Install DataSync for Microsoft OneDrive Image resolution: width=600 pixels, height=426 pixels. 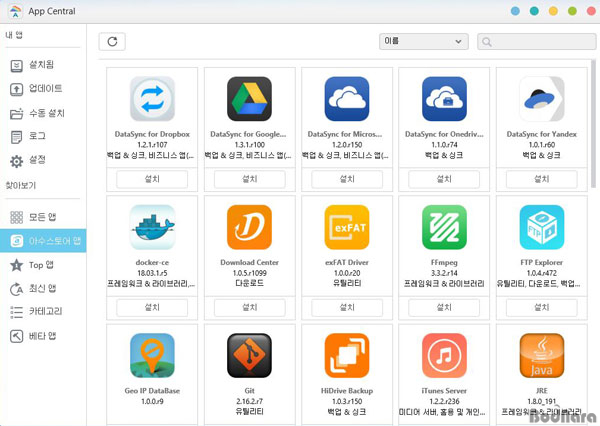347,179
